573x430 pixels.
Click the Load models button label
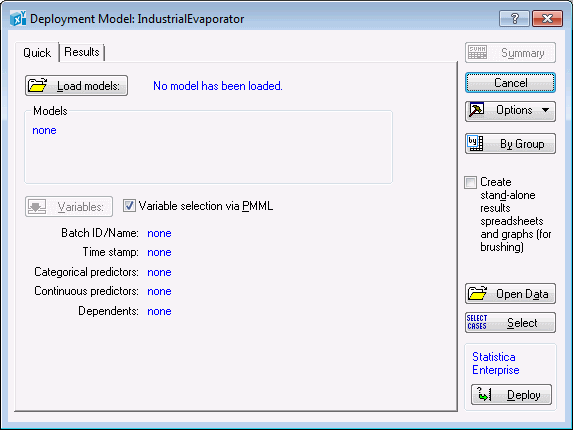click(x=88, y=86)
